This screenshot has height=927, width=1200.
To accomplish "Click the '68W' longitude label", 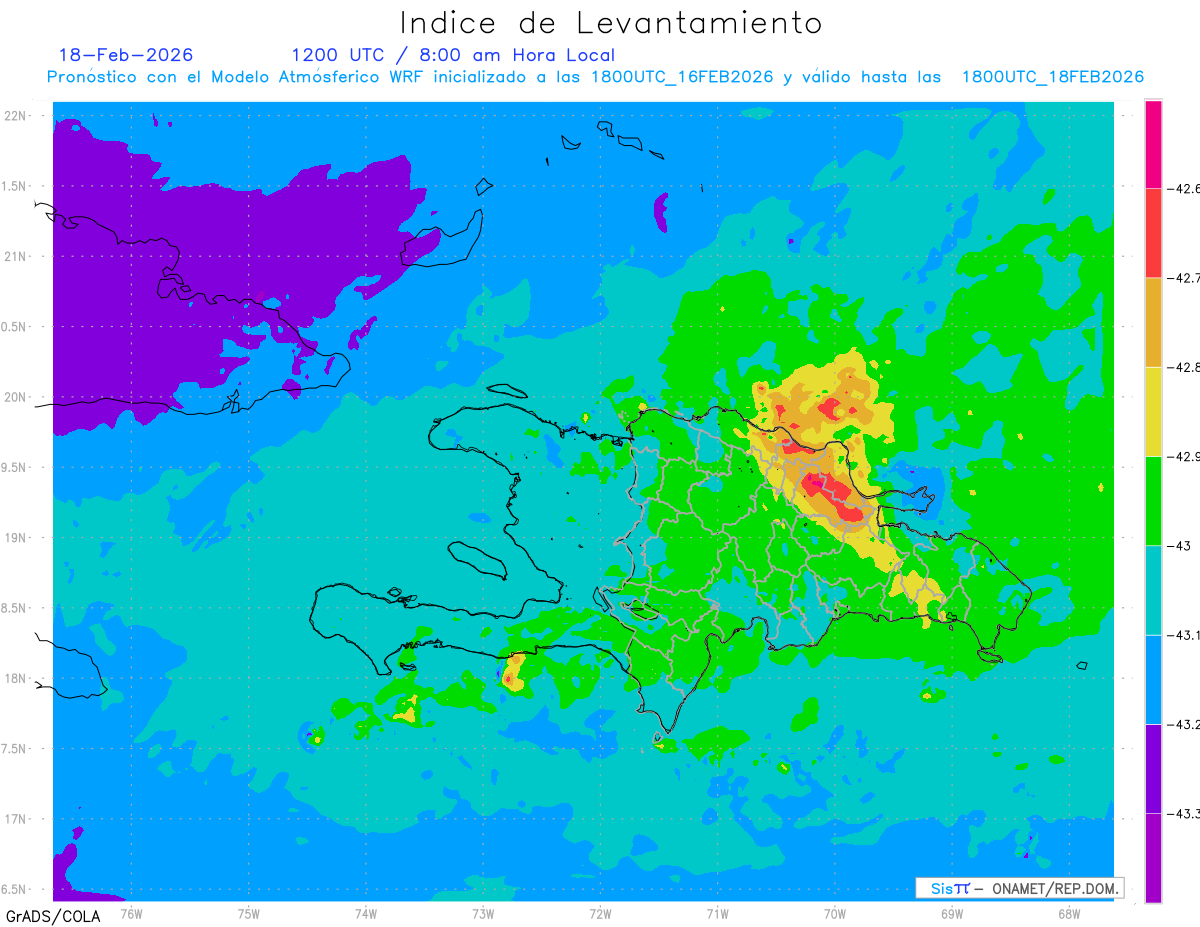I will click(1069, 913).
